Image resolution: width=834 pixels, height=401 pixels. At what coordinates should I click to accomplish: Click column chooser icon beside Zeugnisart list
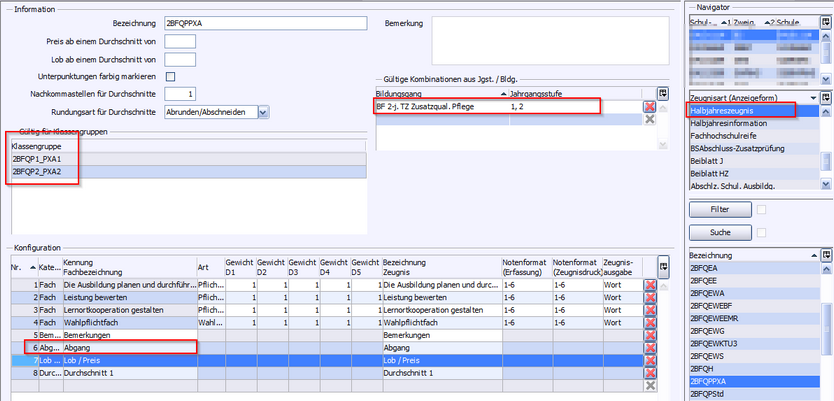pyautogui.click(x=825, y=97)
